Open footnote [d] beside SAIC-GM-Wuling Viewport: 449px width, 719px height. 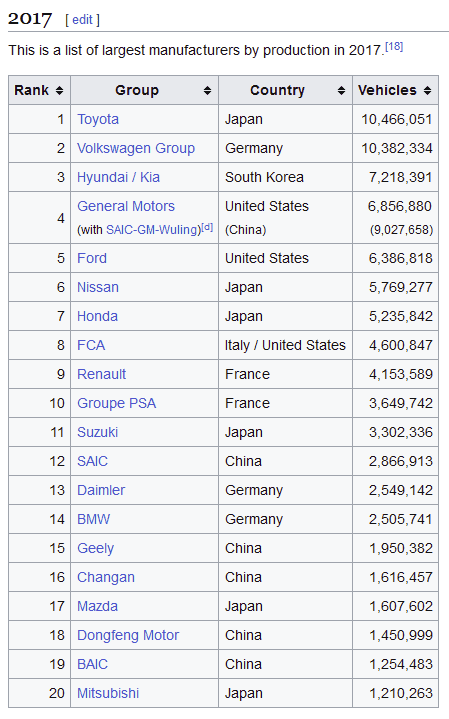(x=207, y=227)
